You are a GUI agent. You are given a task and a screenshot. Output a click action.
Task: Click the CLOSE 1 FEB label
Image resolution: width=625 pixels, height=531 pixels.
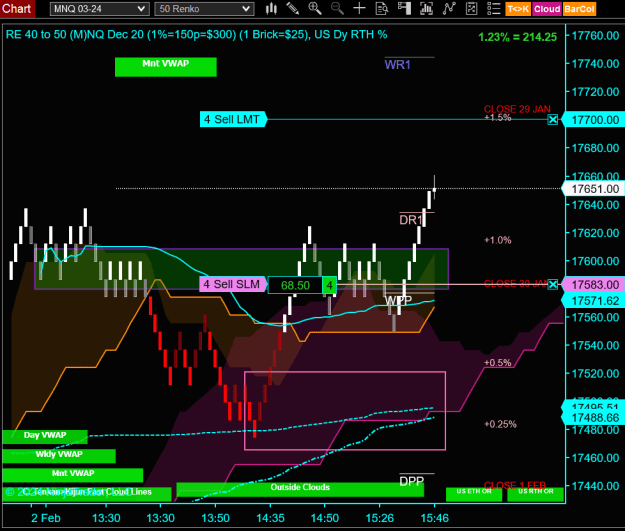point(515,485)
